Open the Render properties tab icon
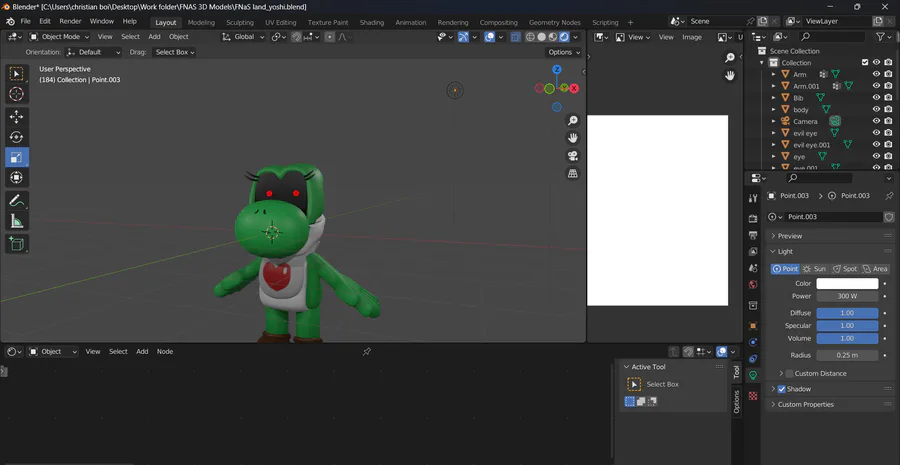 point(753,219)
